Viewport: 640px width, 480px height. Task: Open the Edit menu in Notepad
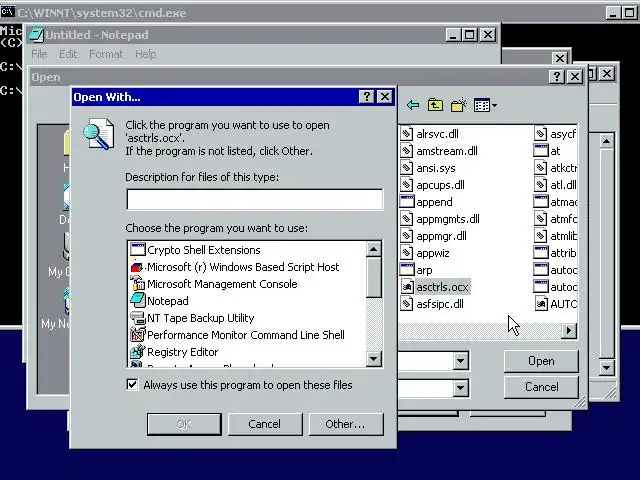68,54
